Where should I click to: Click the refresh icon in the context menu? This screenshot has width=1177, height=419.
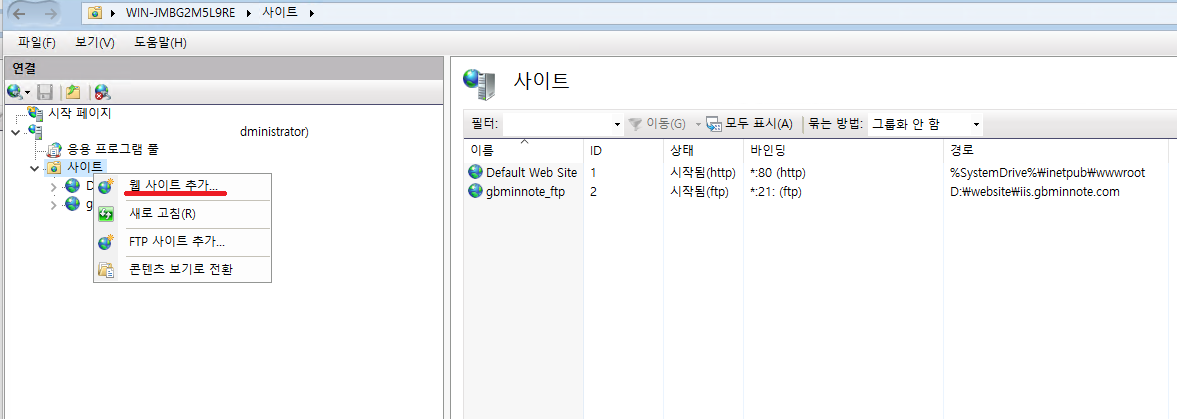tap(107, 214)
